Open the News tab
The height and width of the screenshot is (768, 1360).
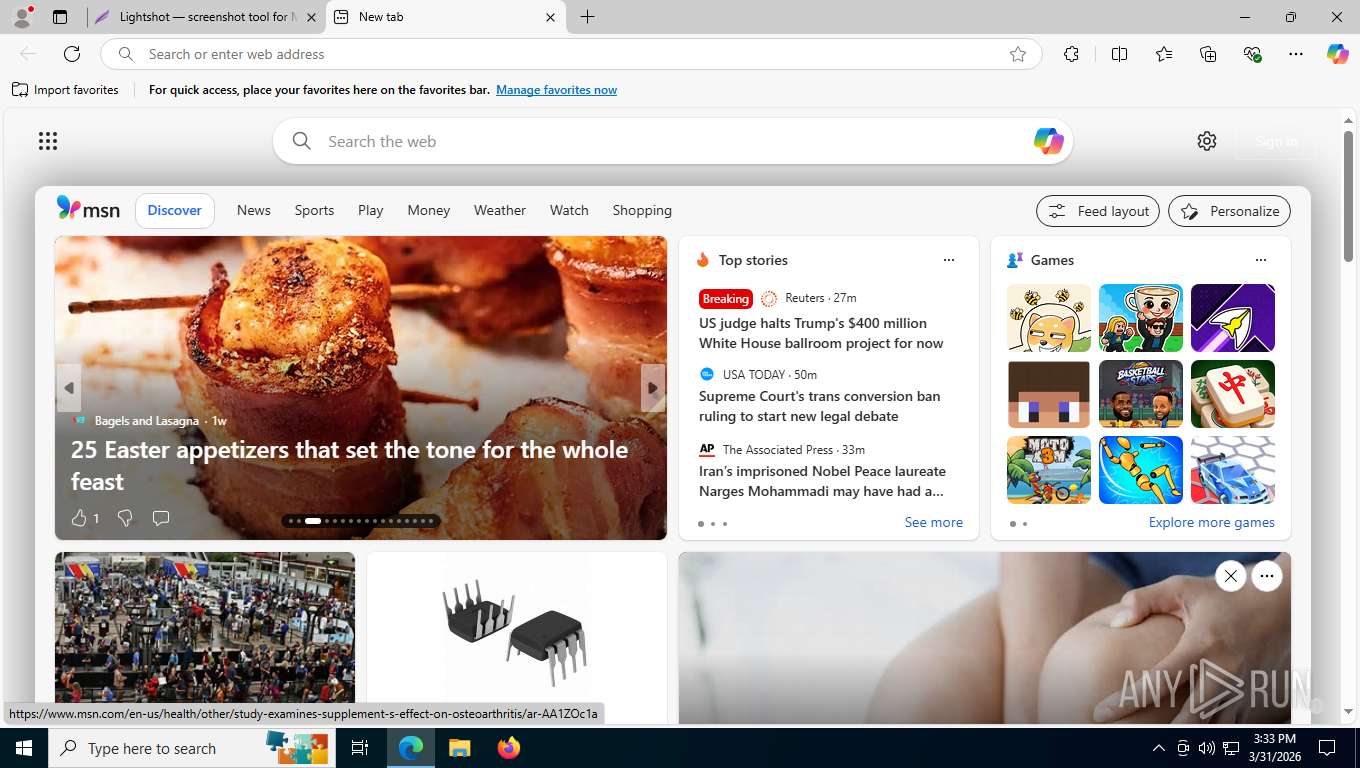(x=254, y=211)
